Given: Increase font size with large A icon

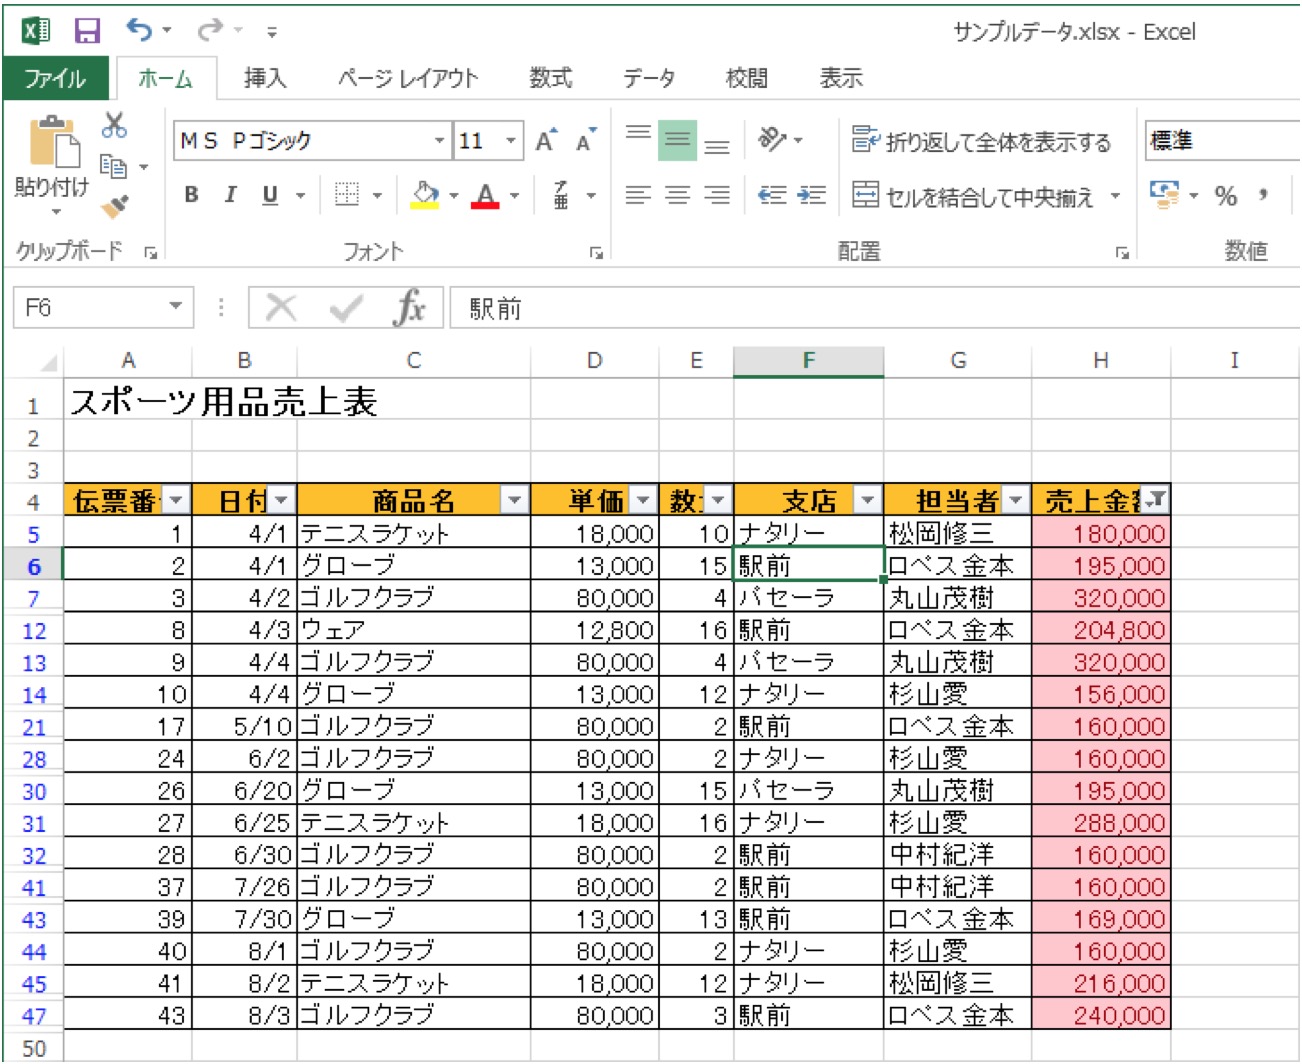Looking at the screenshot, I should (546, 140).
